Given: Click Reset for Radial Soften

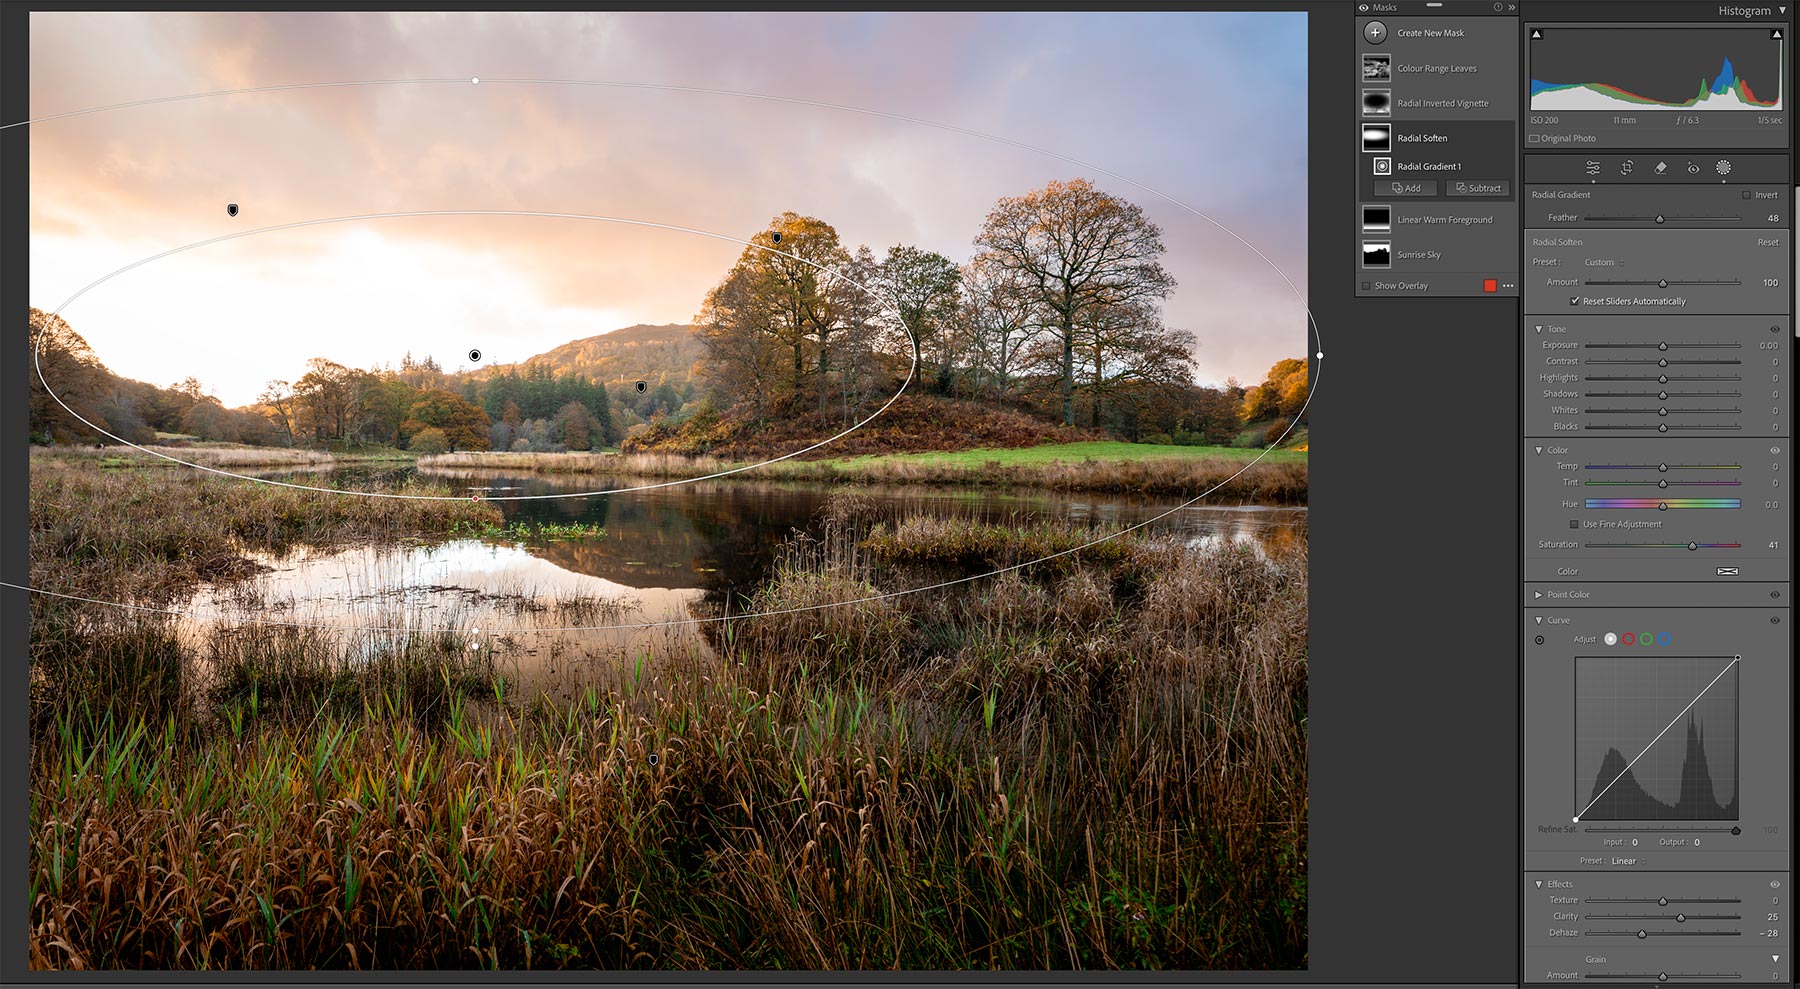Looking at the screenshot, I should coord(1768,242).
